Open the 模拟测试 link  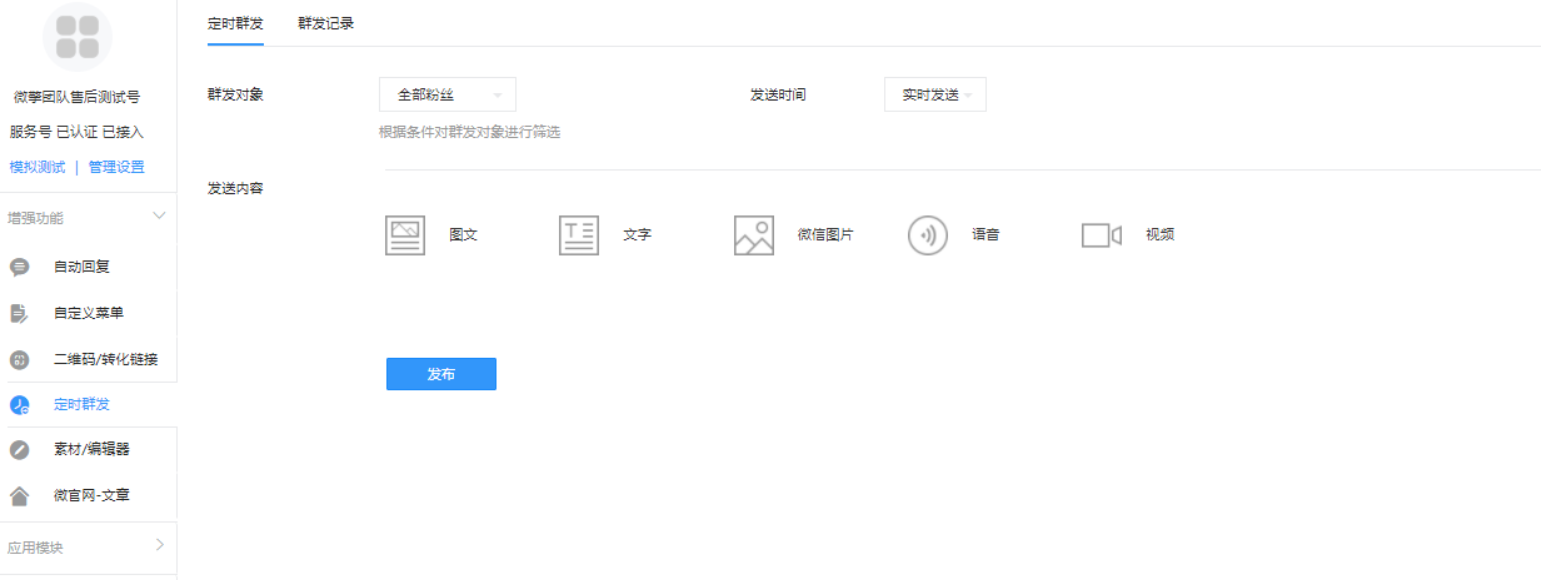click(x=37, y=167)
